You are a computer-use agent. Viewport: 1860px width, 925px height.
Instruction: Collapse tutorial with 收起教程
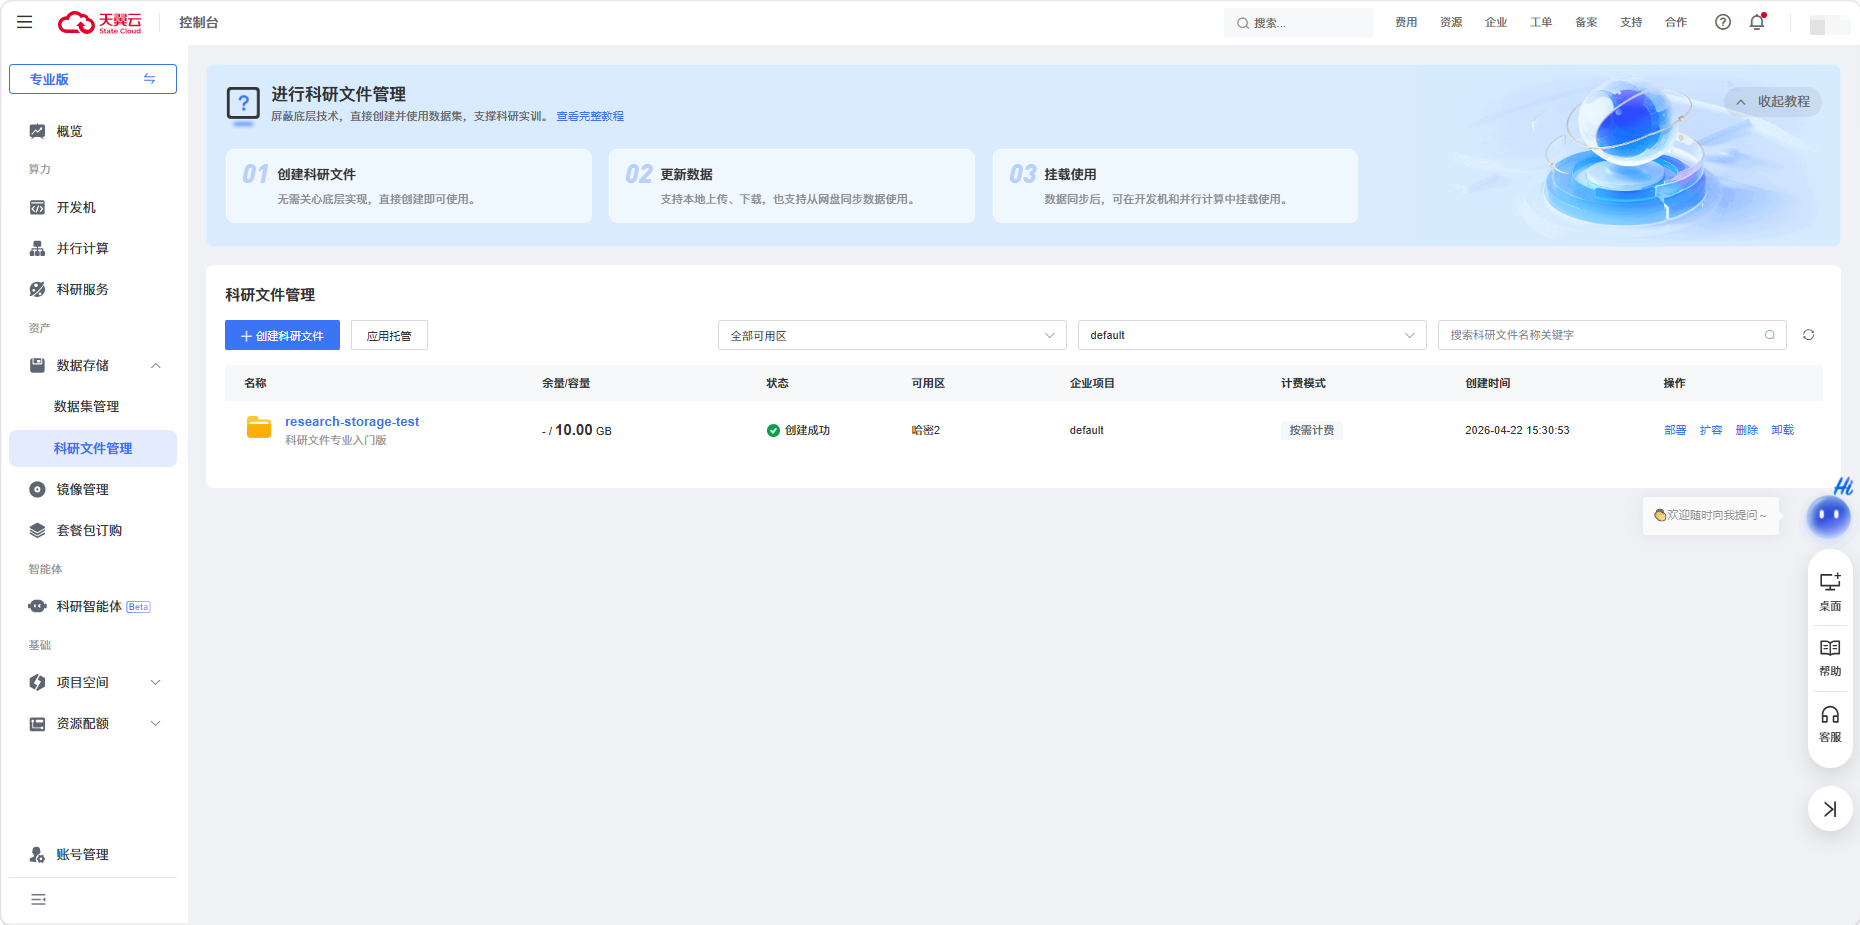pyautogui.click(x=1773, y=102)
